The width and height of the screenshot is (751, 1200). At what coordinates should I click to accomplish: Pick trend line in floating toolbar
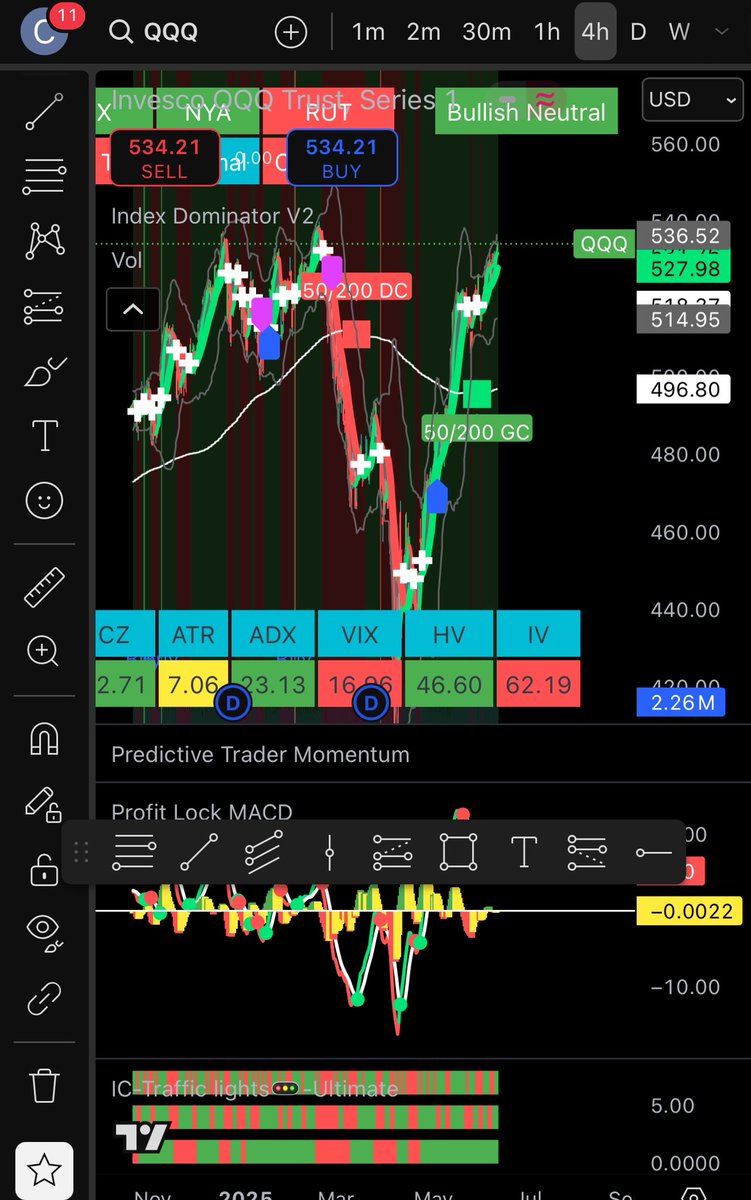coord(199,853)
